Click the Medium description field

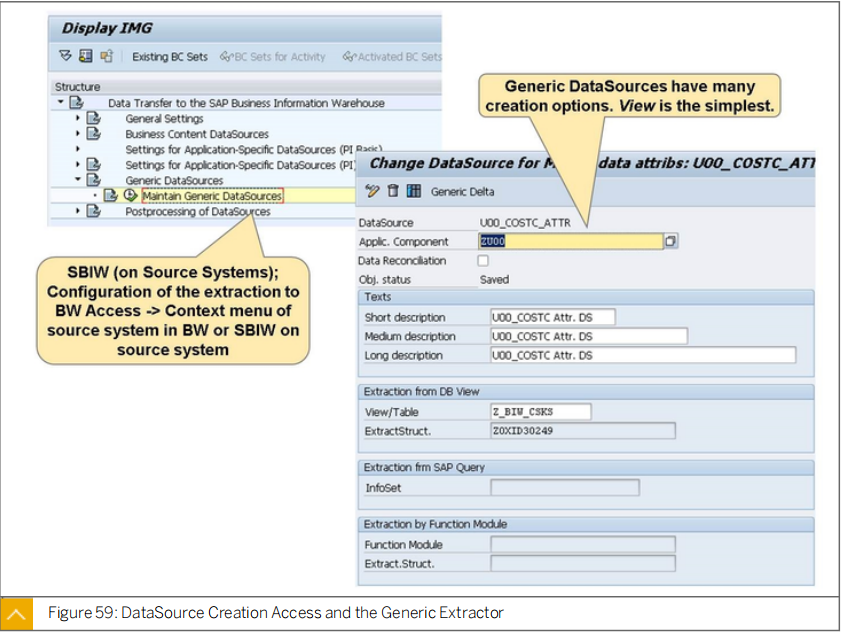point(589,336)
